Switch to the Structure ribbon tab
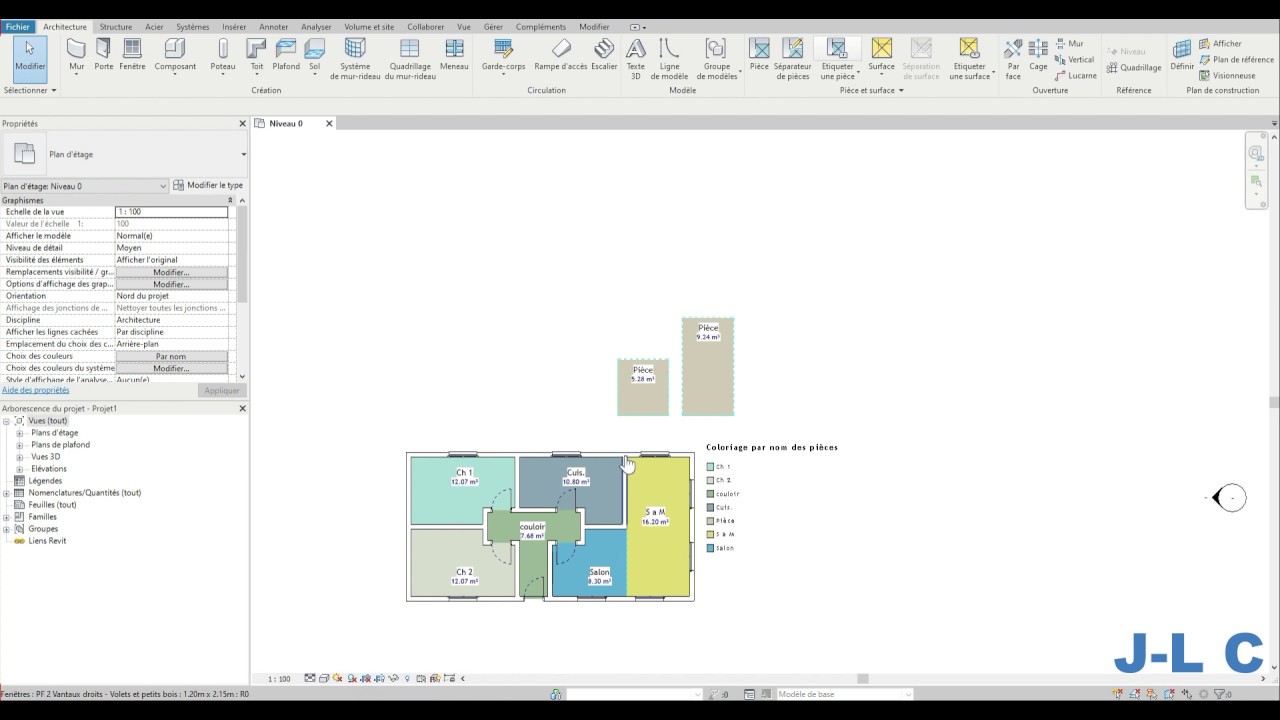This screenshot has width=1280, height=720. click(x=116, y=27)
